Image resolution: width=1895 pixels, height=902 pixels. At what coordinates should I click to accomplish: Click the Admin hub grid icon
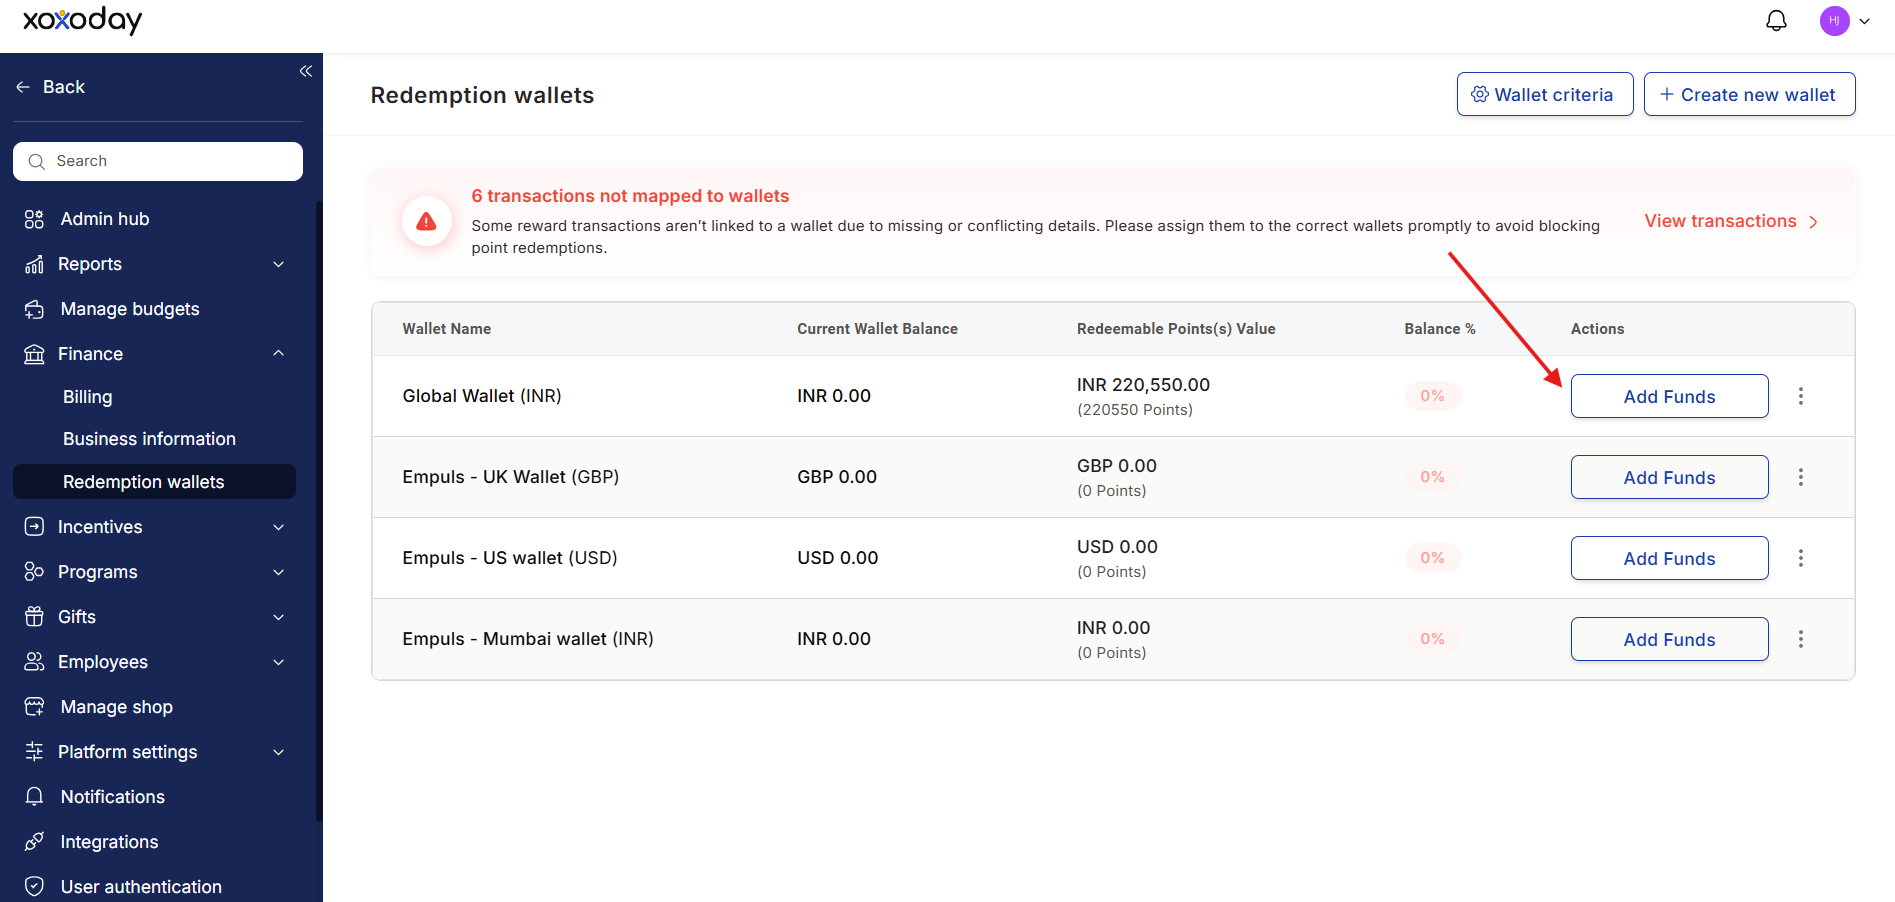click(x=34, y=219)
